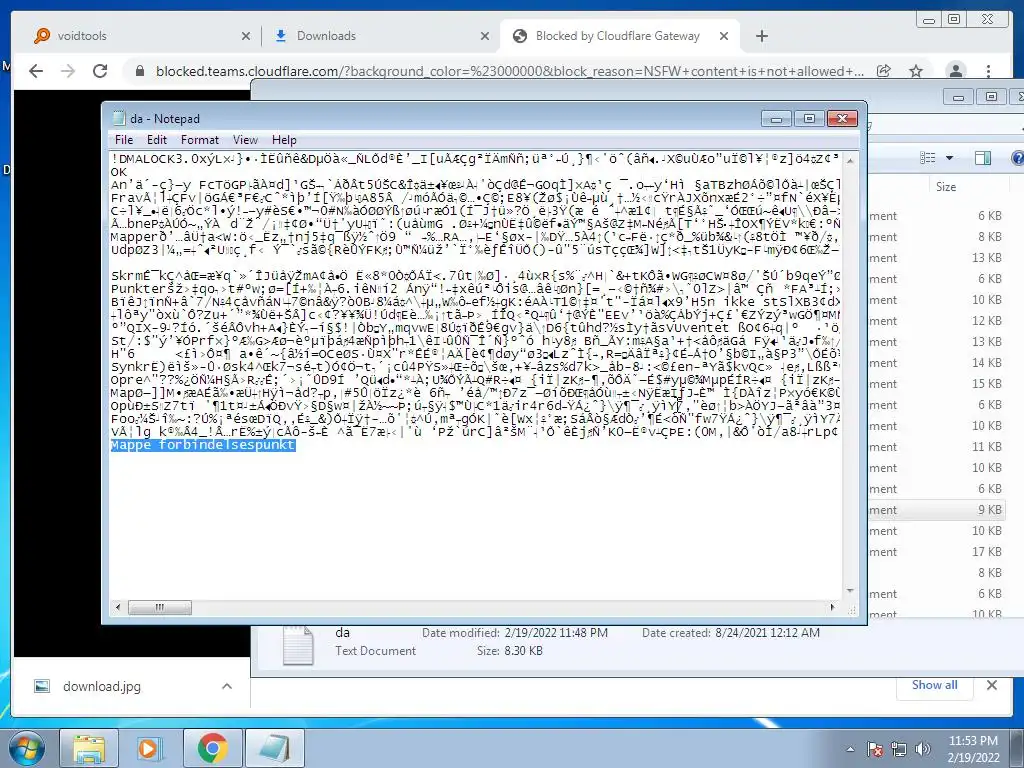
Task: Open Windows Explorer from taskbar
Action: click(89, 748)
